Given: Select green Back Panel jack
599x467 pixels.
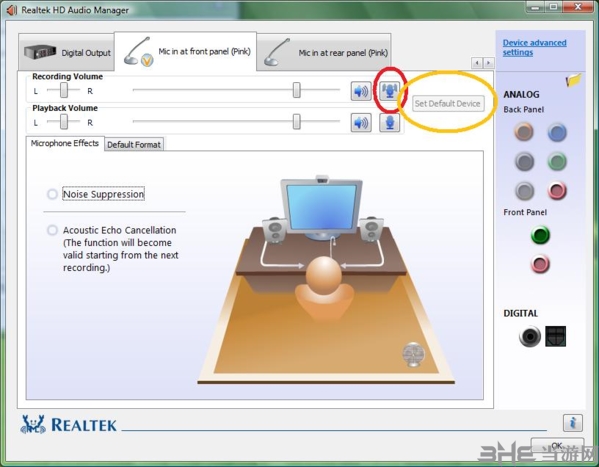Looking at the screenshot, I should pyautogui.click(x=557, y=161).
